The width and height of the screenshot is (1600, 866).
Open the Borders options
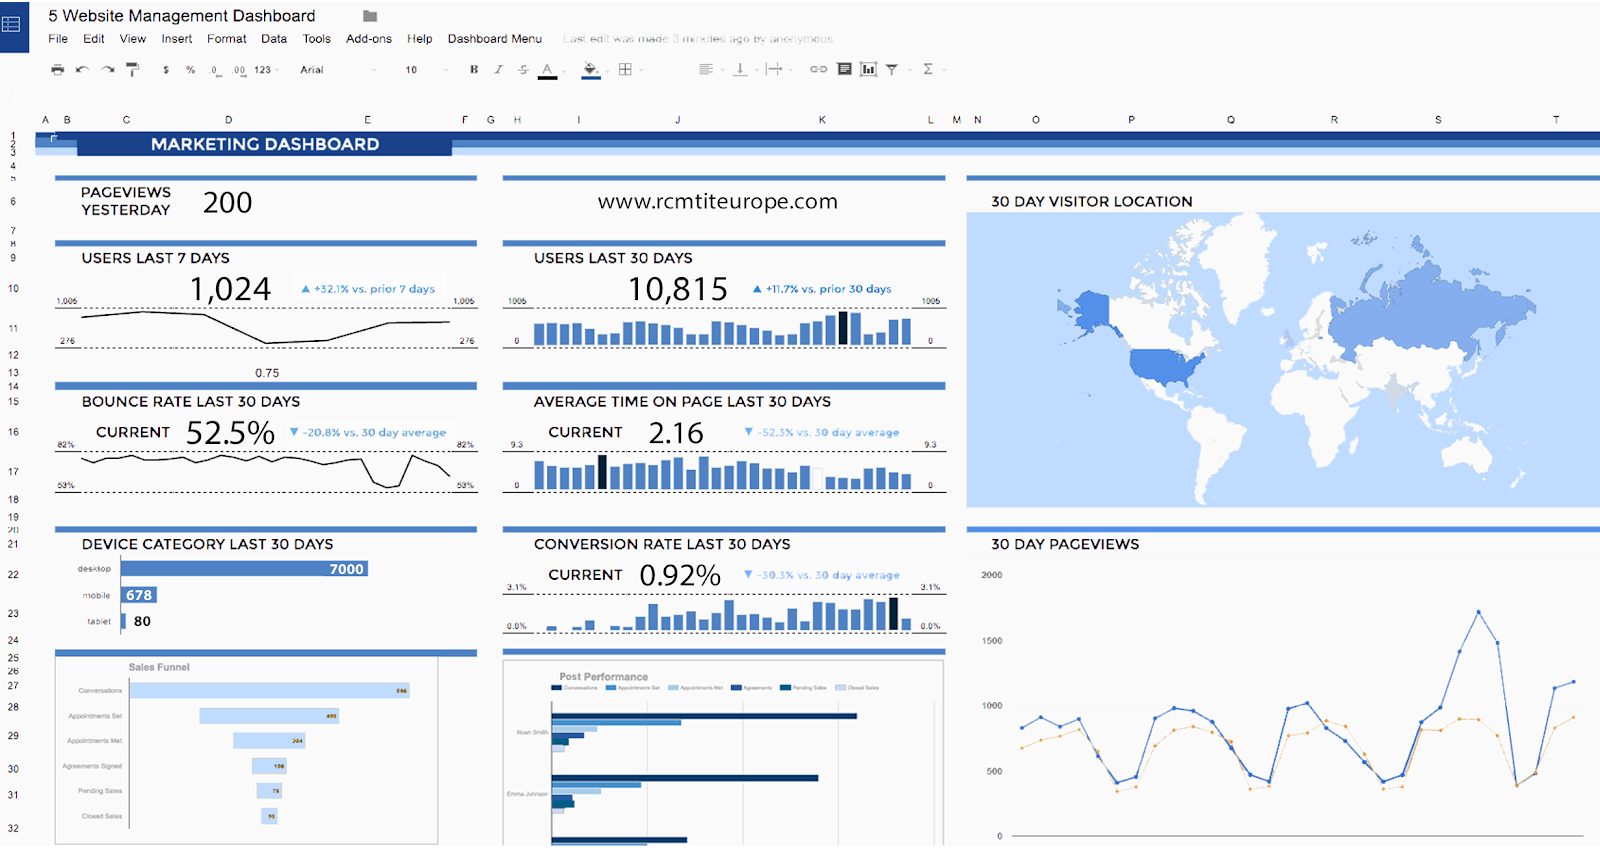[625, 70]
